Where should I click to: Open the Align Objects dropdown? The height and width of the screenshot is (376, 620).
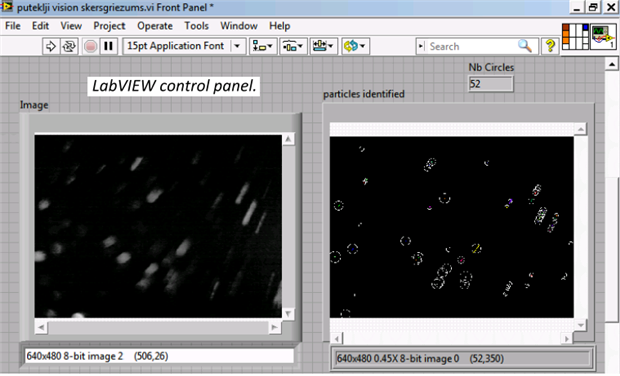262,46
